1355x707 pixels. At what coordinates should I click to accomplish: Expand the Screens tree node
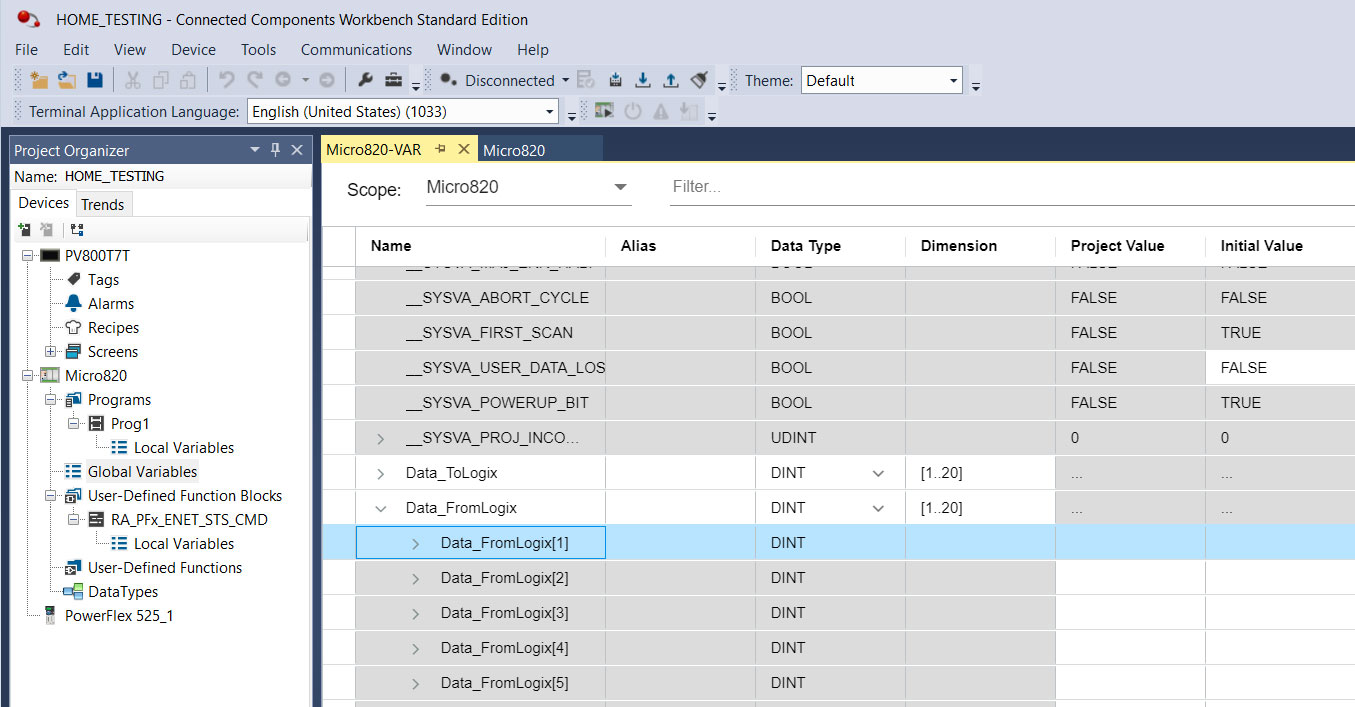(51, 352)
